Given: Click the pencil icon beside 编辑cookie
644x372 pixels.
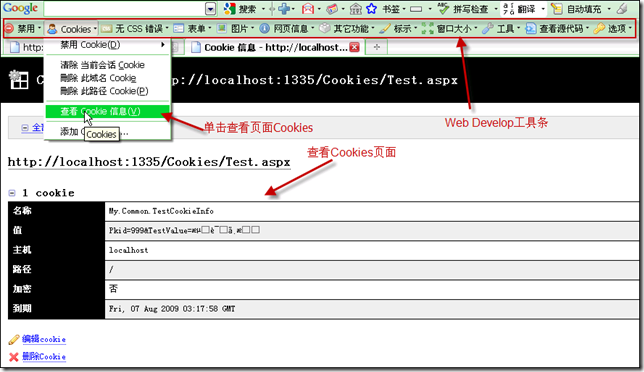Looking at the screenshot, I should (x=14, y=340).
